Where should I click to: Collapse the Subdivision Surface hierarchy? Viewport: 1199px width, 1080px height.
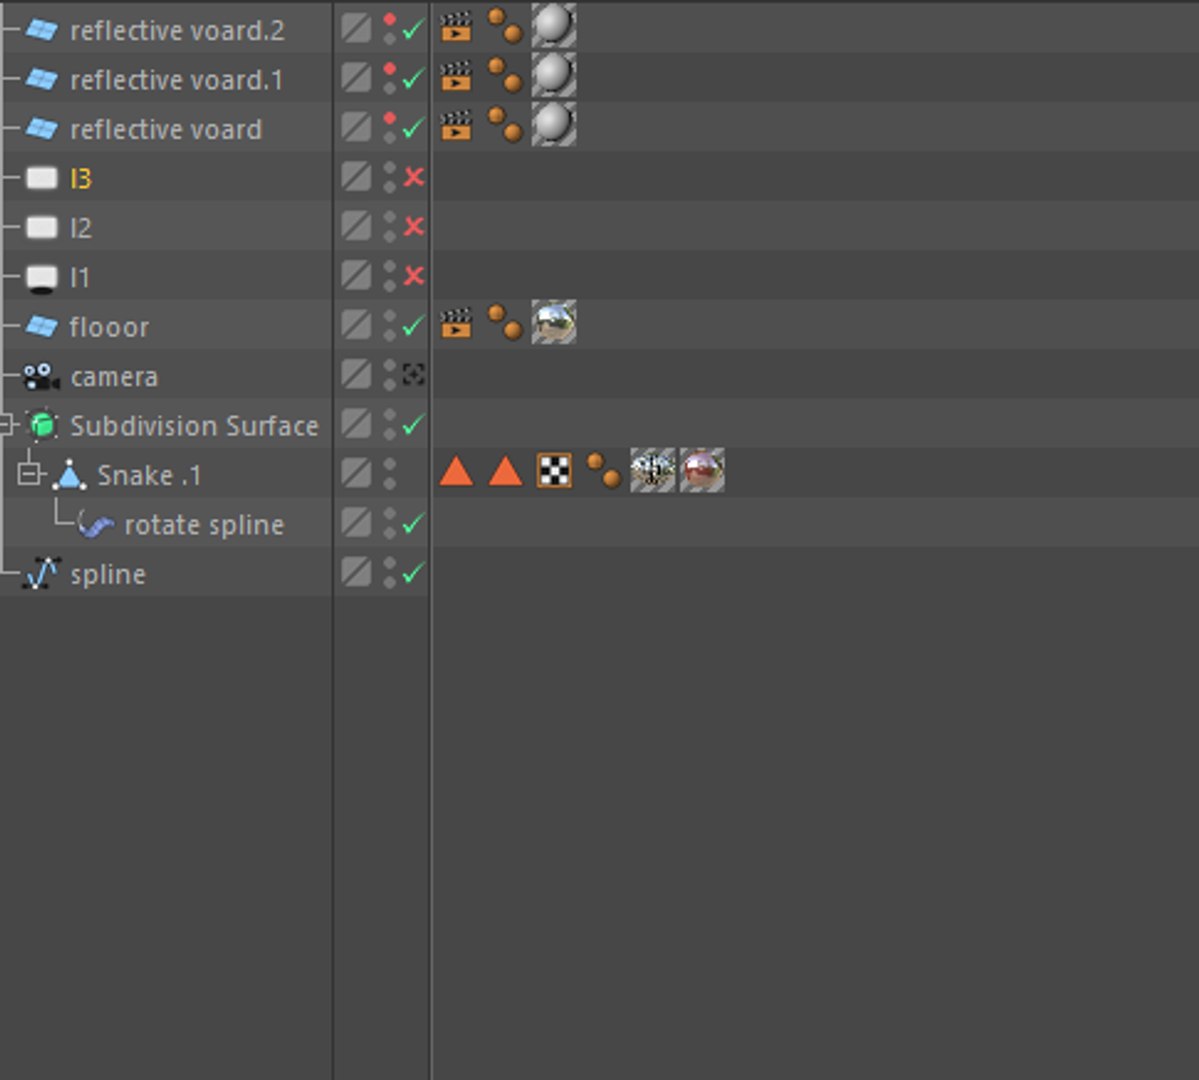point(7,425)
